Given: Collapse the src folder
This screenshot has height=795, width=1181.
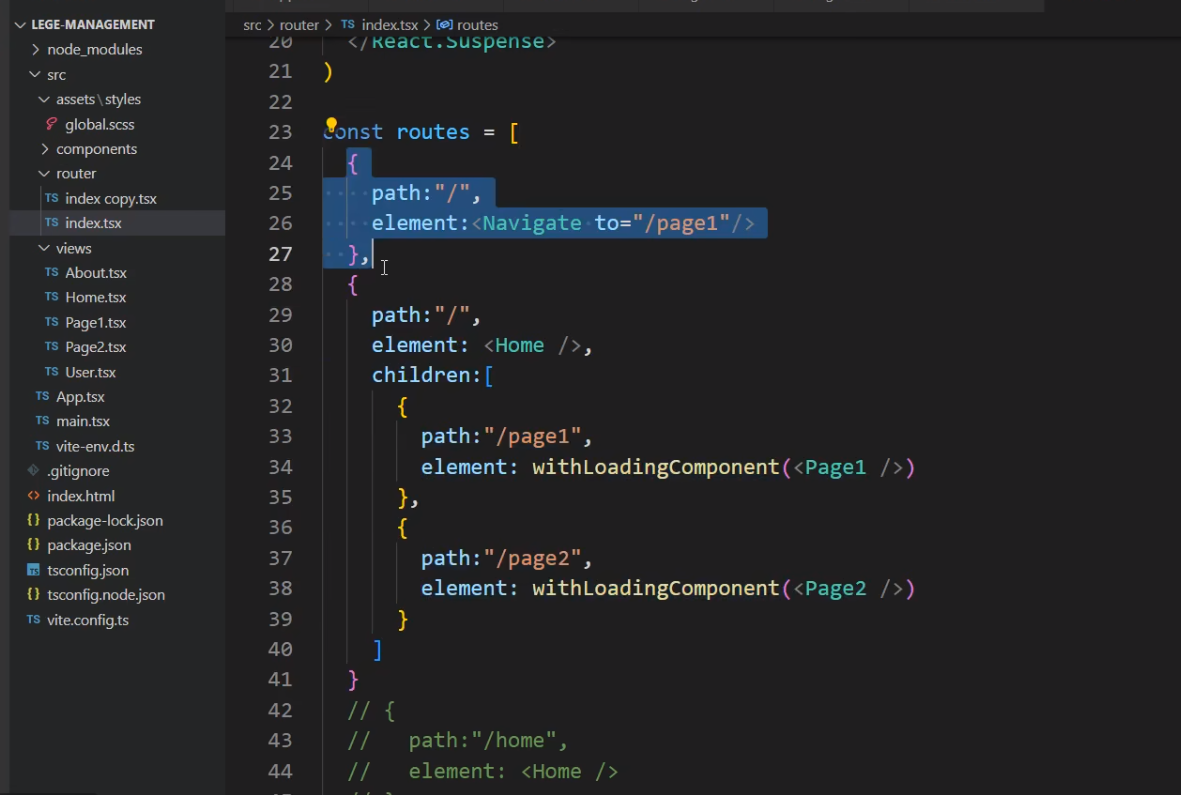Looking at the screenshot, I should [35, 75].
